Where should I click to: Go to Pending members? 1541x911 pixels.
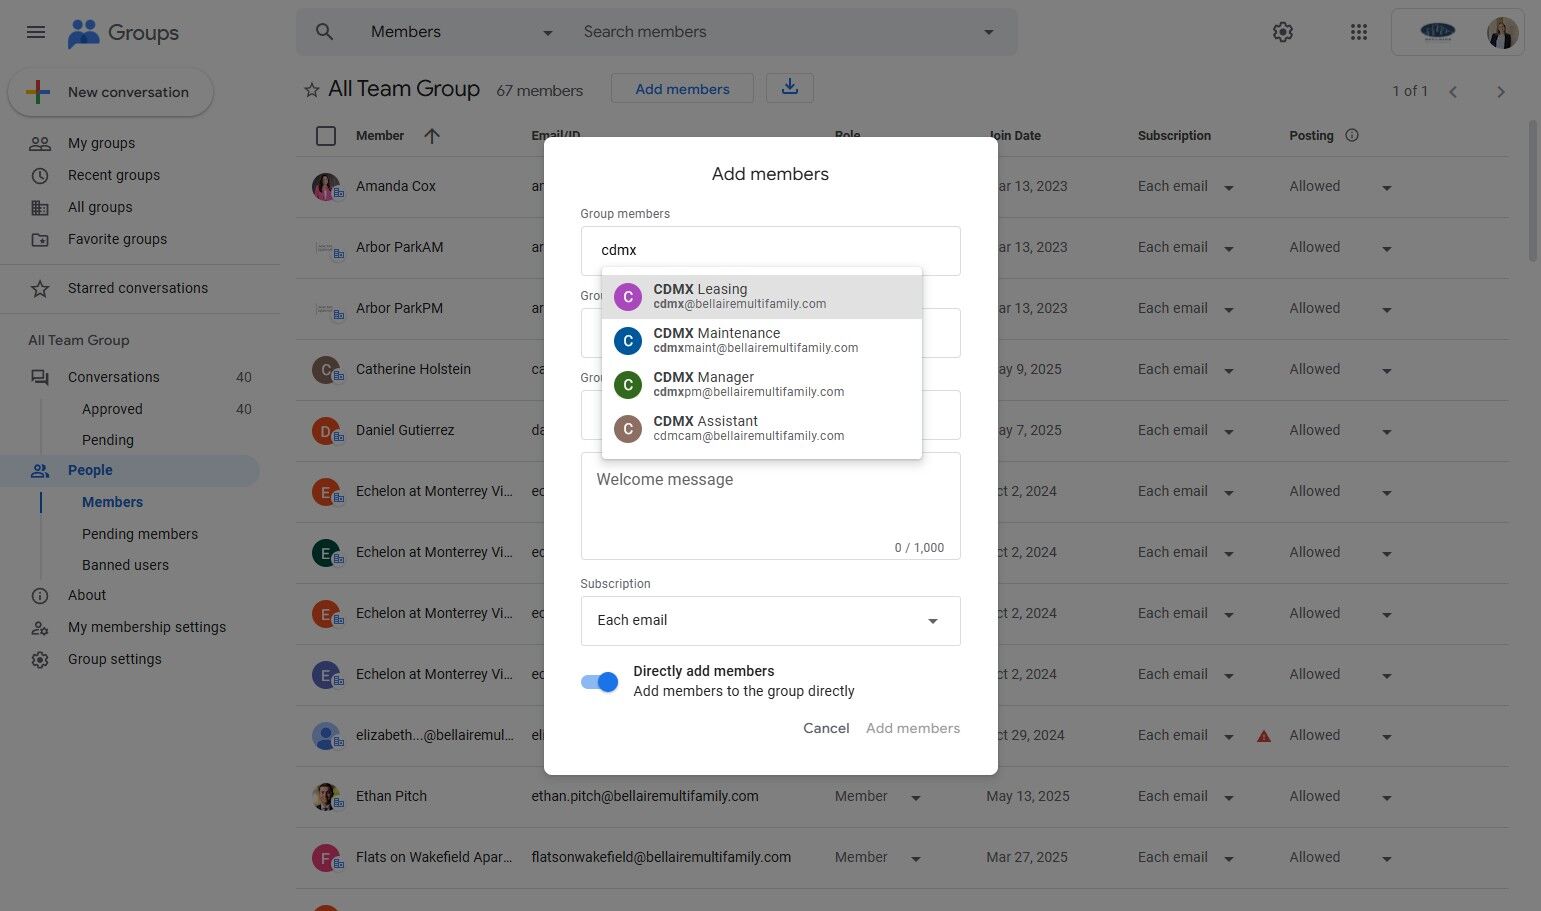point(140,534)
